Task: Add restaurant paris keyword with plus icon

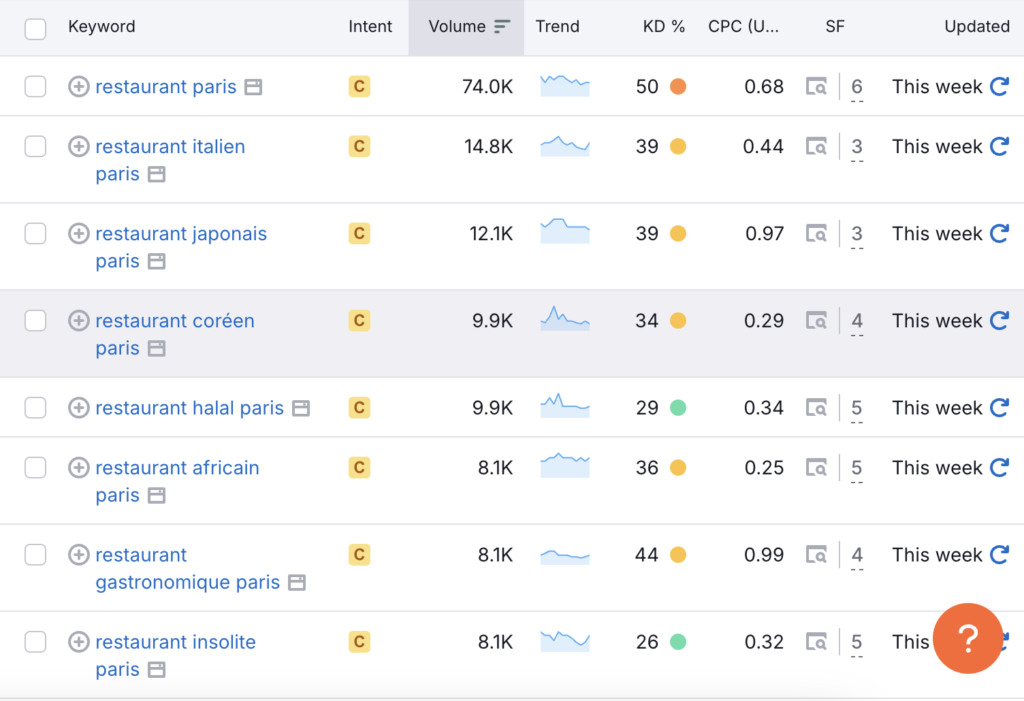Action: click(78, 86)
